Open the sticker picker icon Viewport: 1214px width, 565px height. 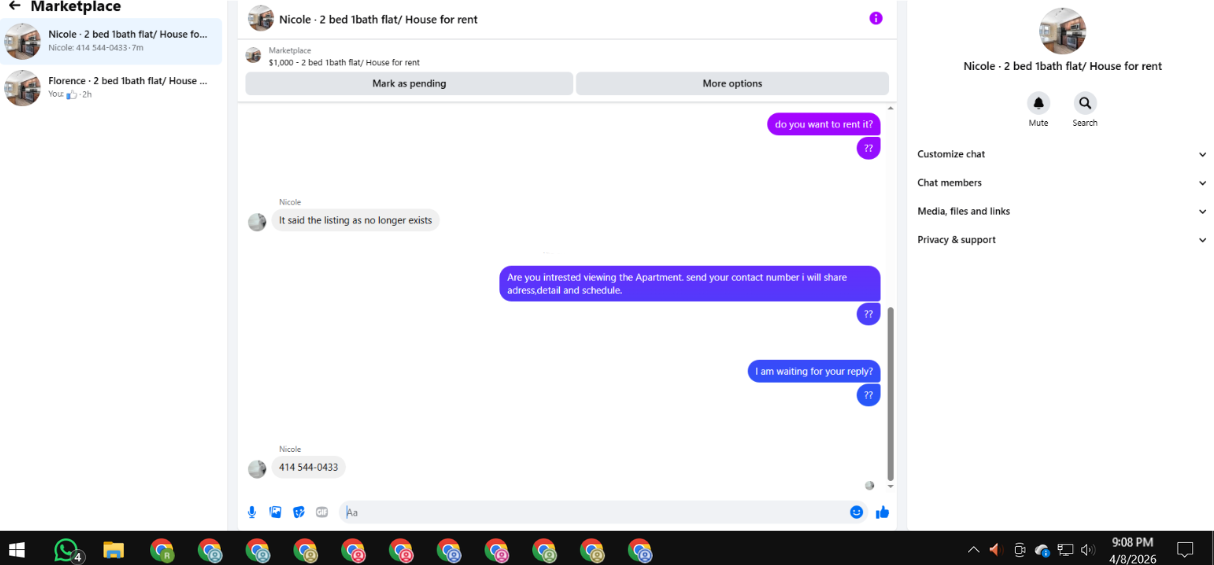coord(298,512)
